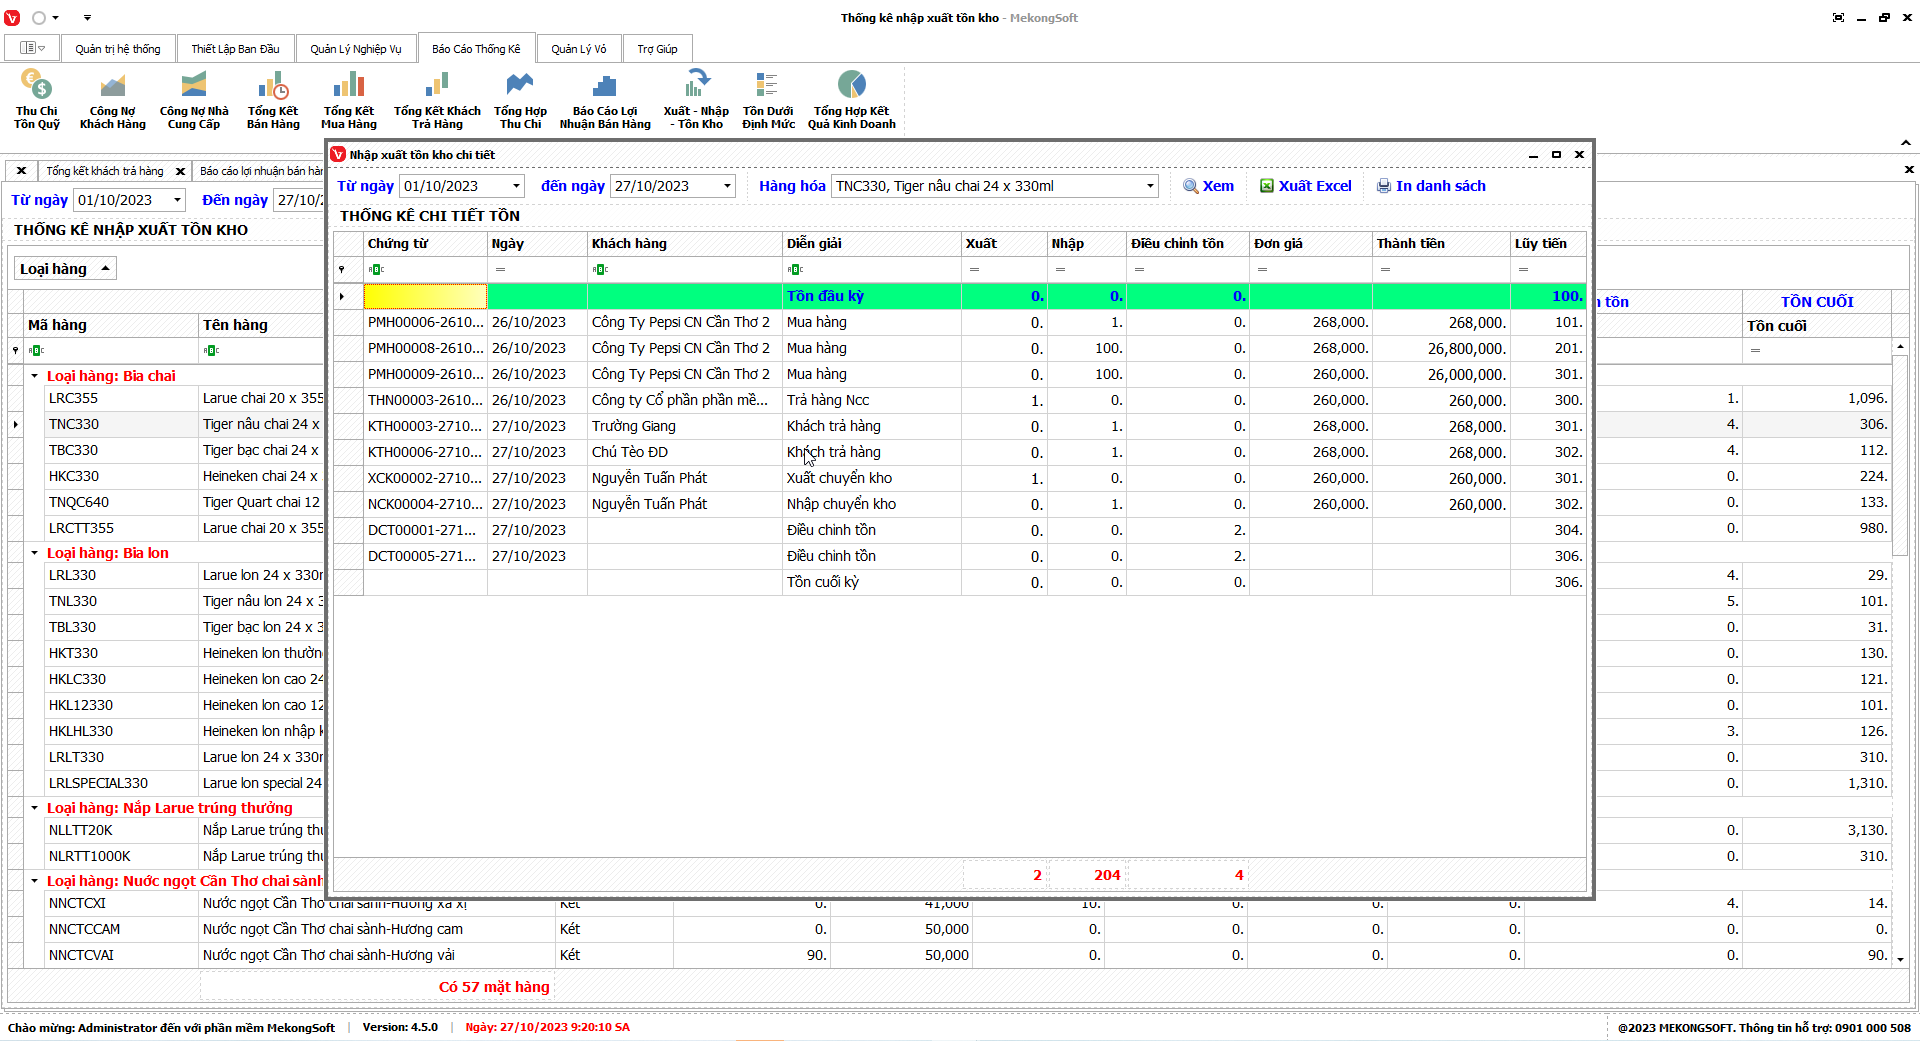Export the detail list with Xuất Excel

(x=1305, y=186)
